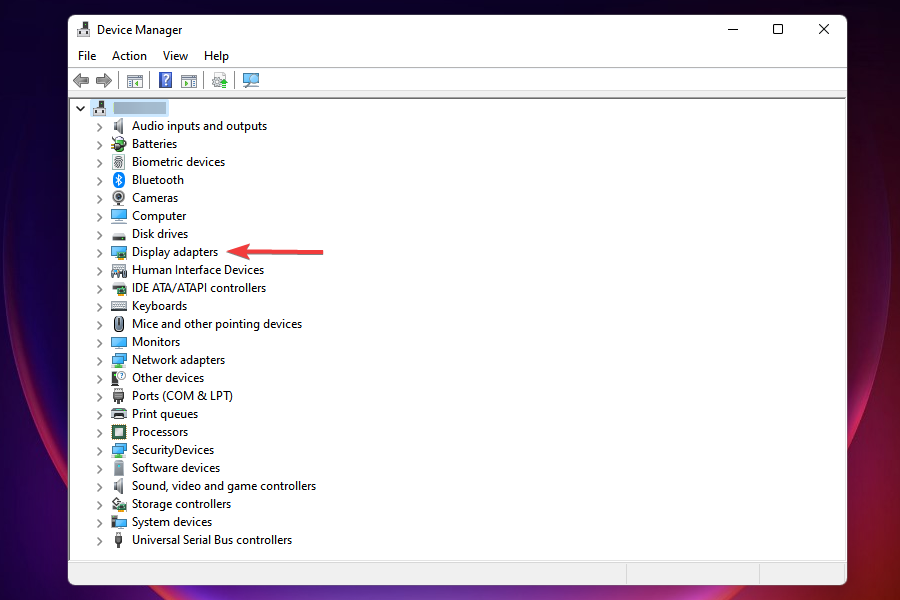Click the Processors chip icon
This screenshot has height=600, width=900.
119,432
